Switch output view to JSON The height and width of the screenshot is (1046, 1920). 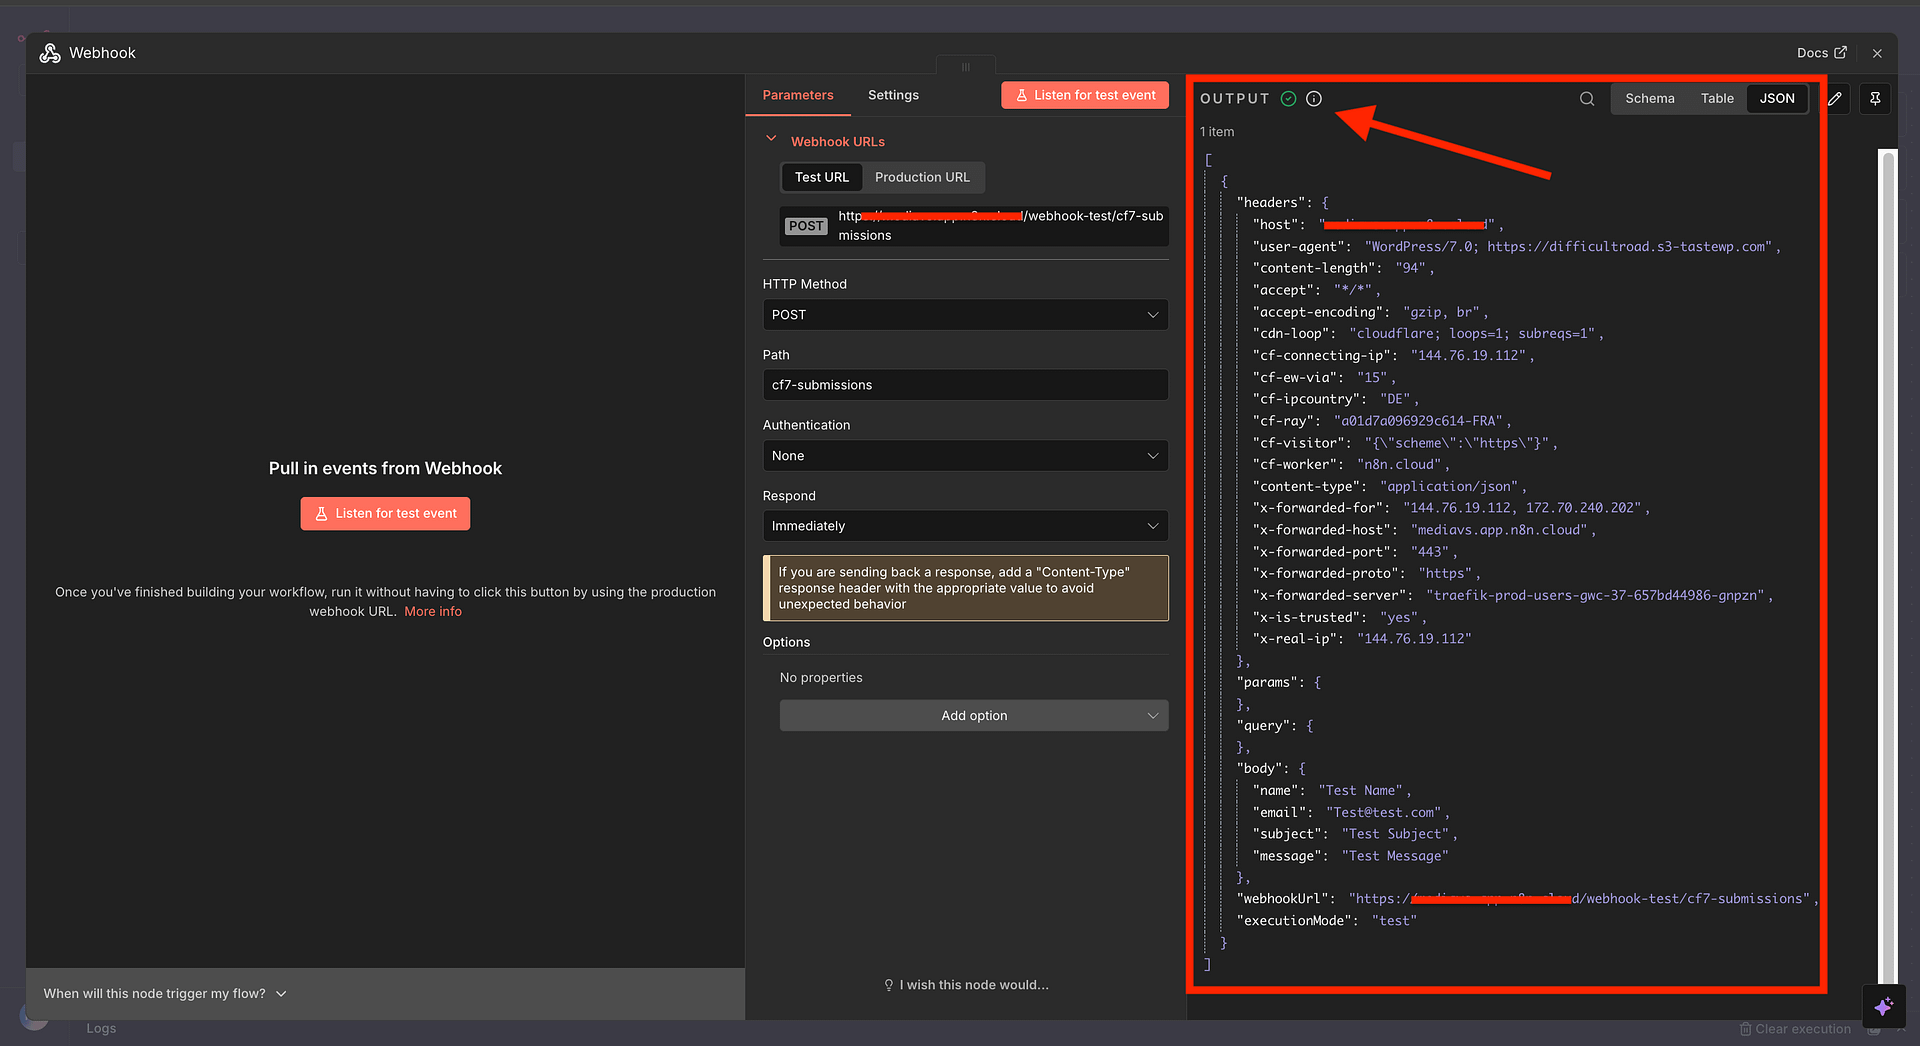pos(1777,98)
